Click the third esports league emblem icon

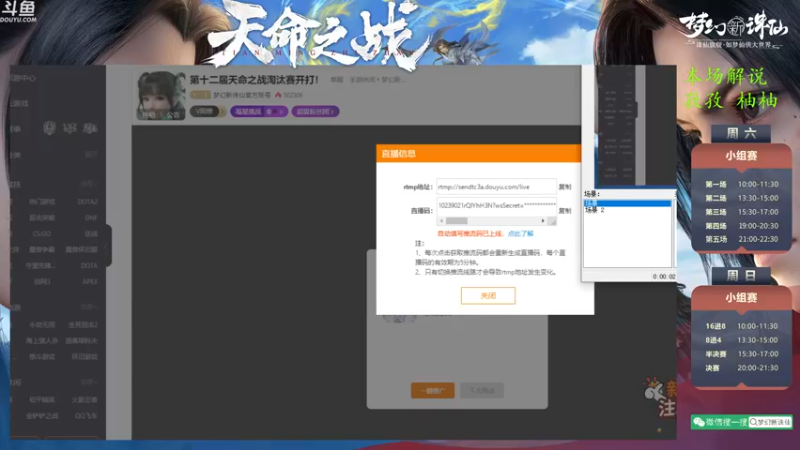click(x=90, y=128)
